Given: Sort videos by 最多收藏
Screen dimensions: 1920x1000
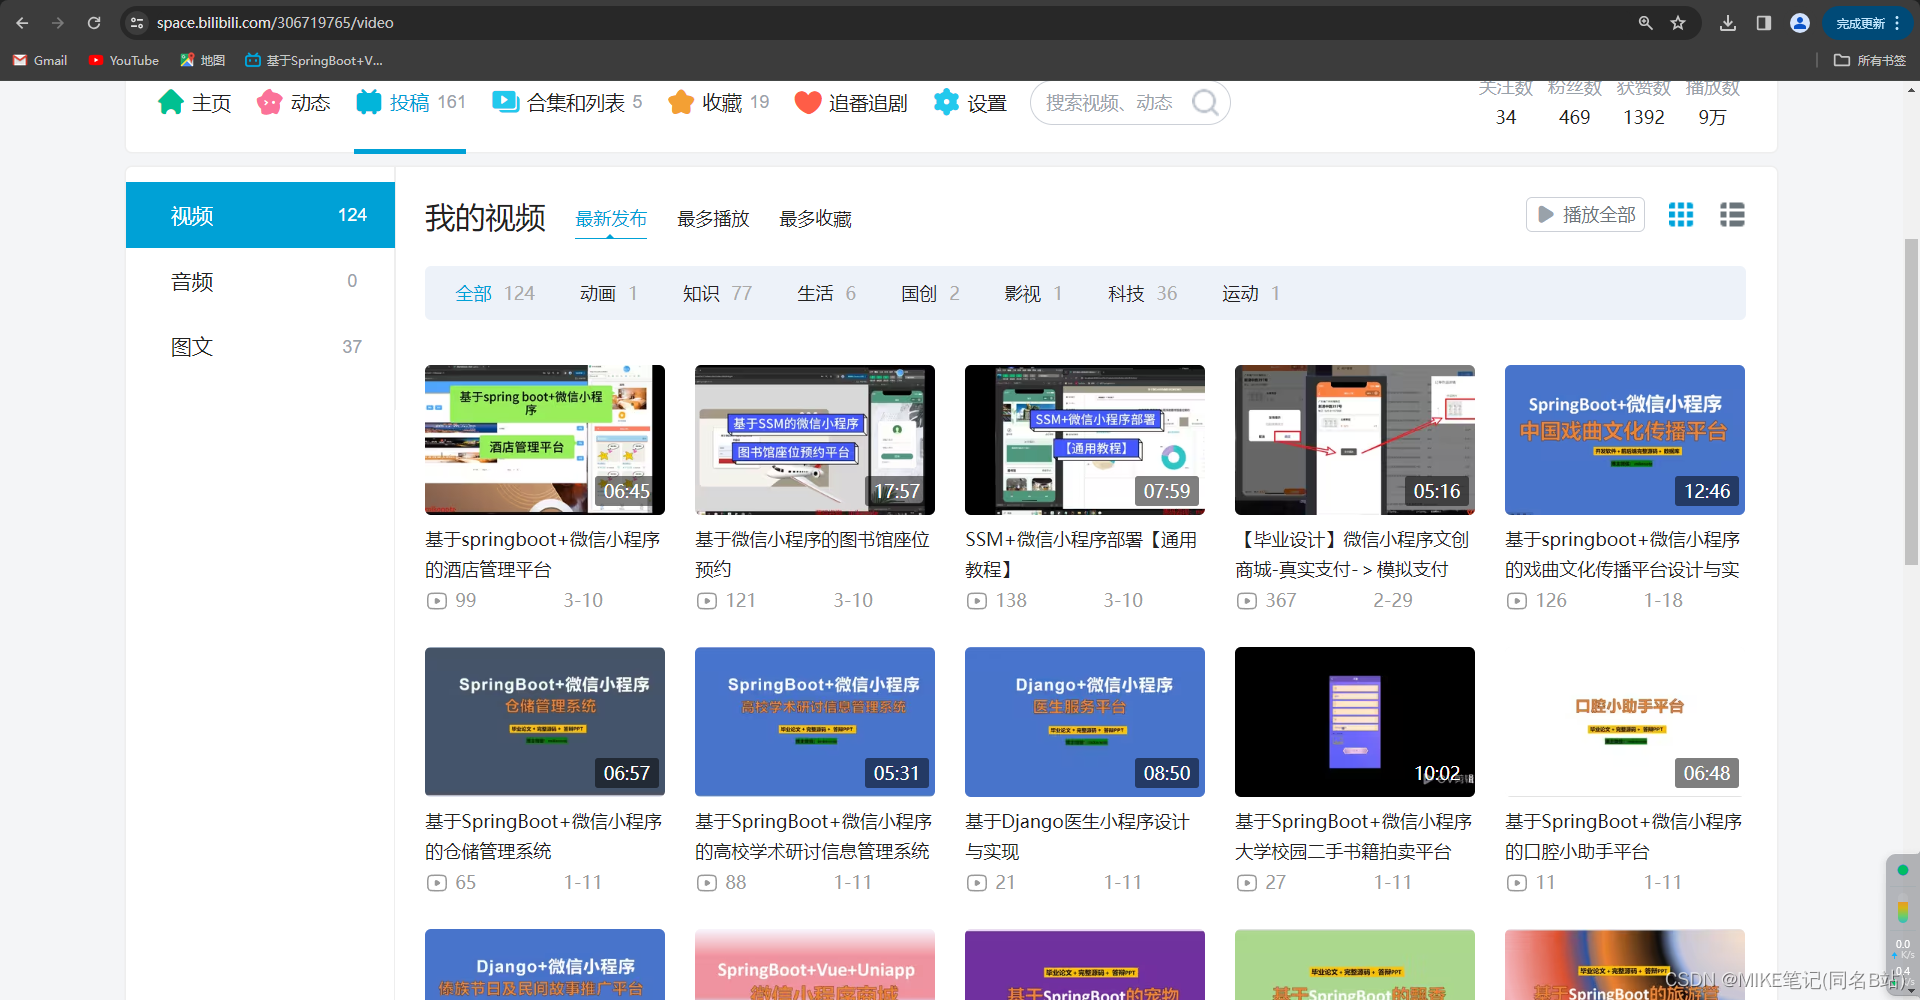Looking at the screenshot, I should (x=815, y=218).
